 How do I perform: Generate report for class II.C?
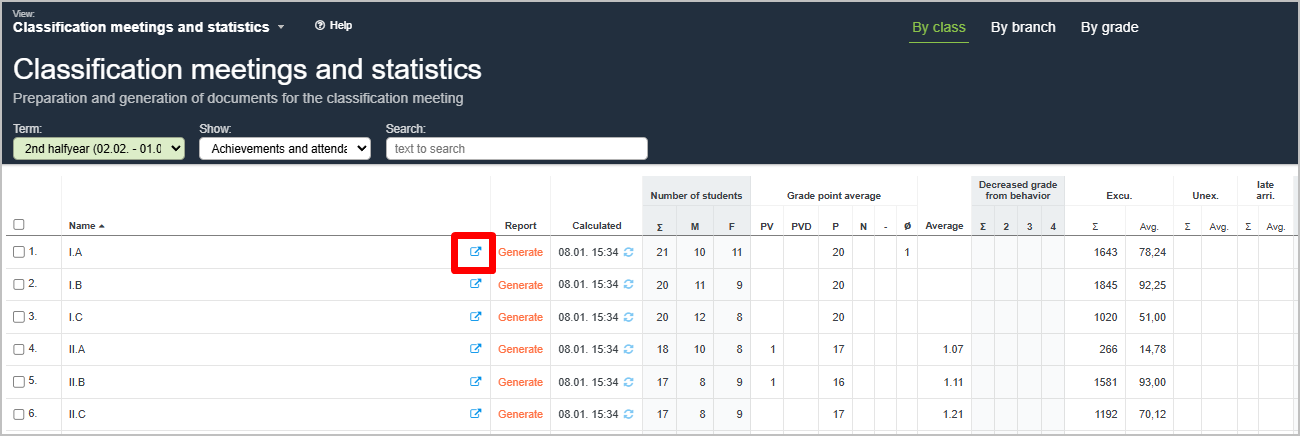coord(520,414)
